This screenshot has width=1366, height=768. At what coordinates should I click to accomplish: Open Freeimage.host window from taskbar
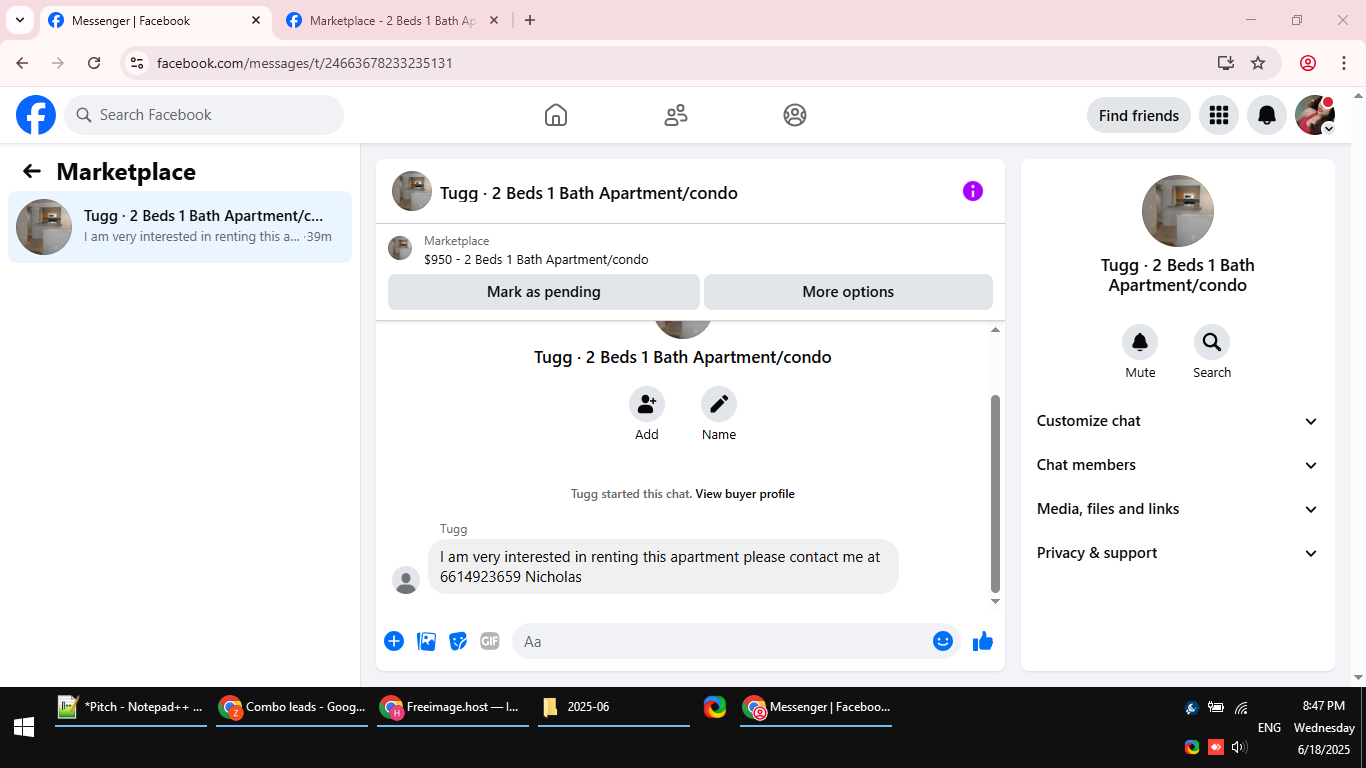pyautogui.click(x=453, y=707)
